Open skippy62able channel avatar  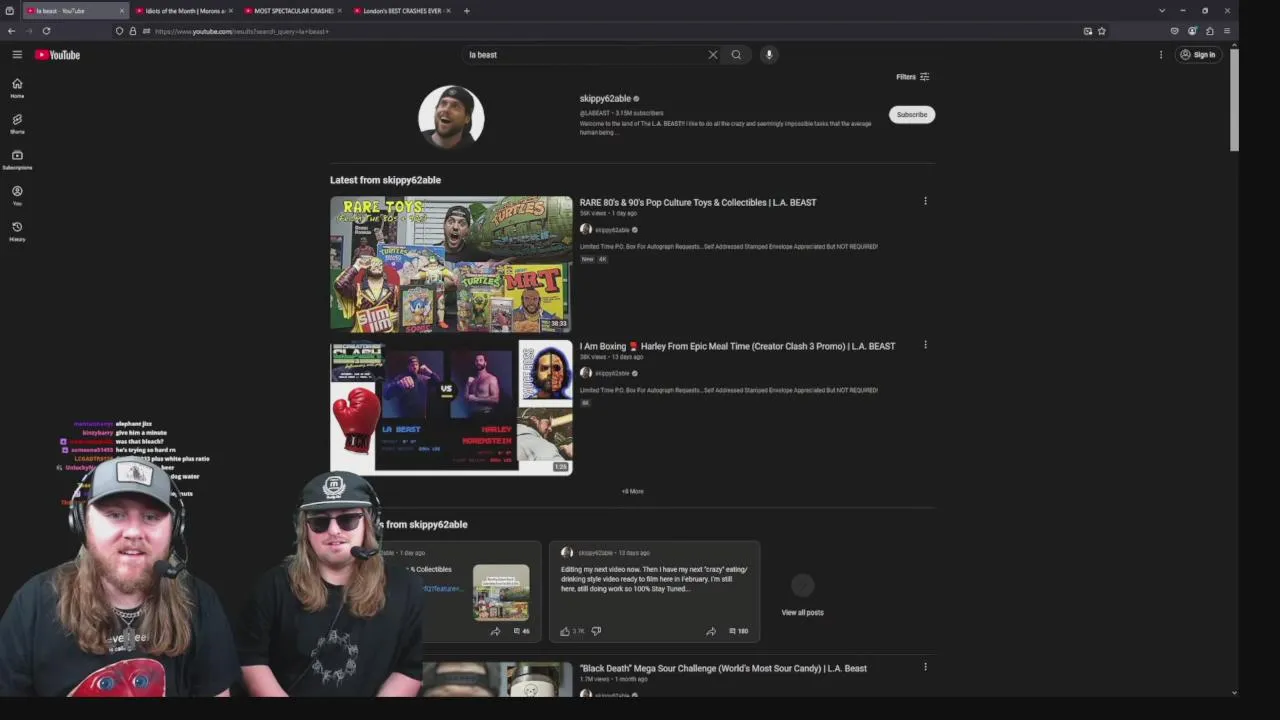[x=451, y=117]
